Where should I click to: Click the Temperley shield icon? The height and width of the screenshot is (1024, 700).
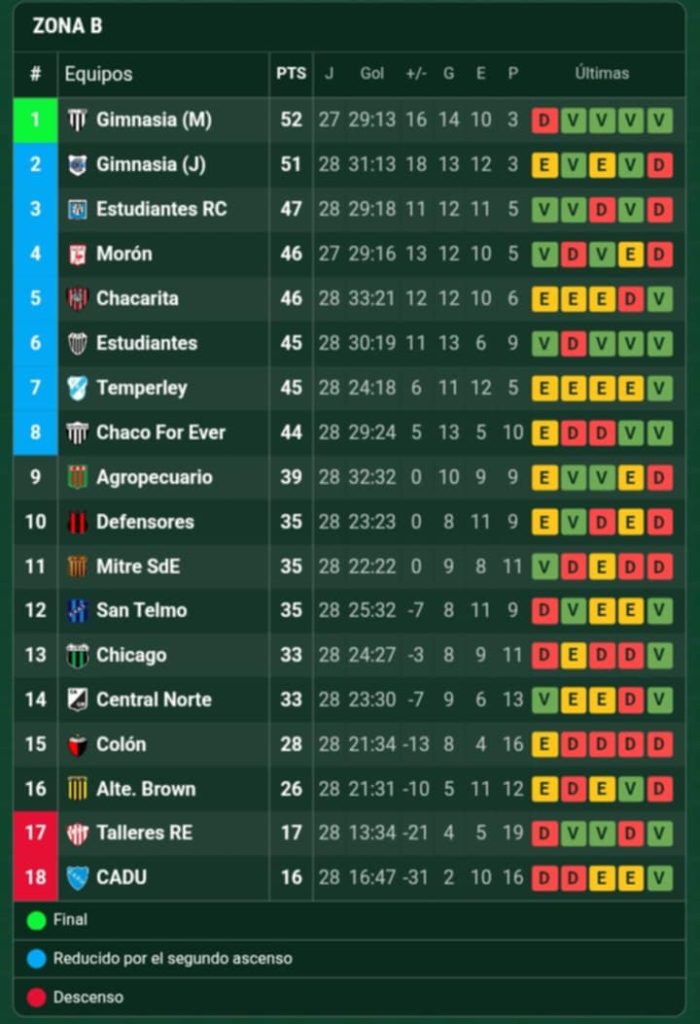point(77,388)
